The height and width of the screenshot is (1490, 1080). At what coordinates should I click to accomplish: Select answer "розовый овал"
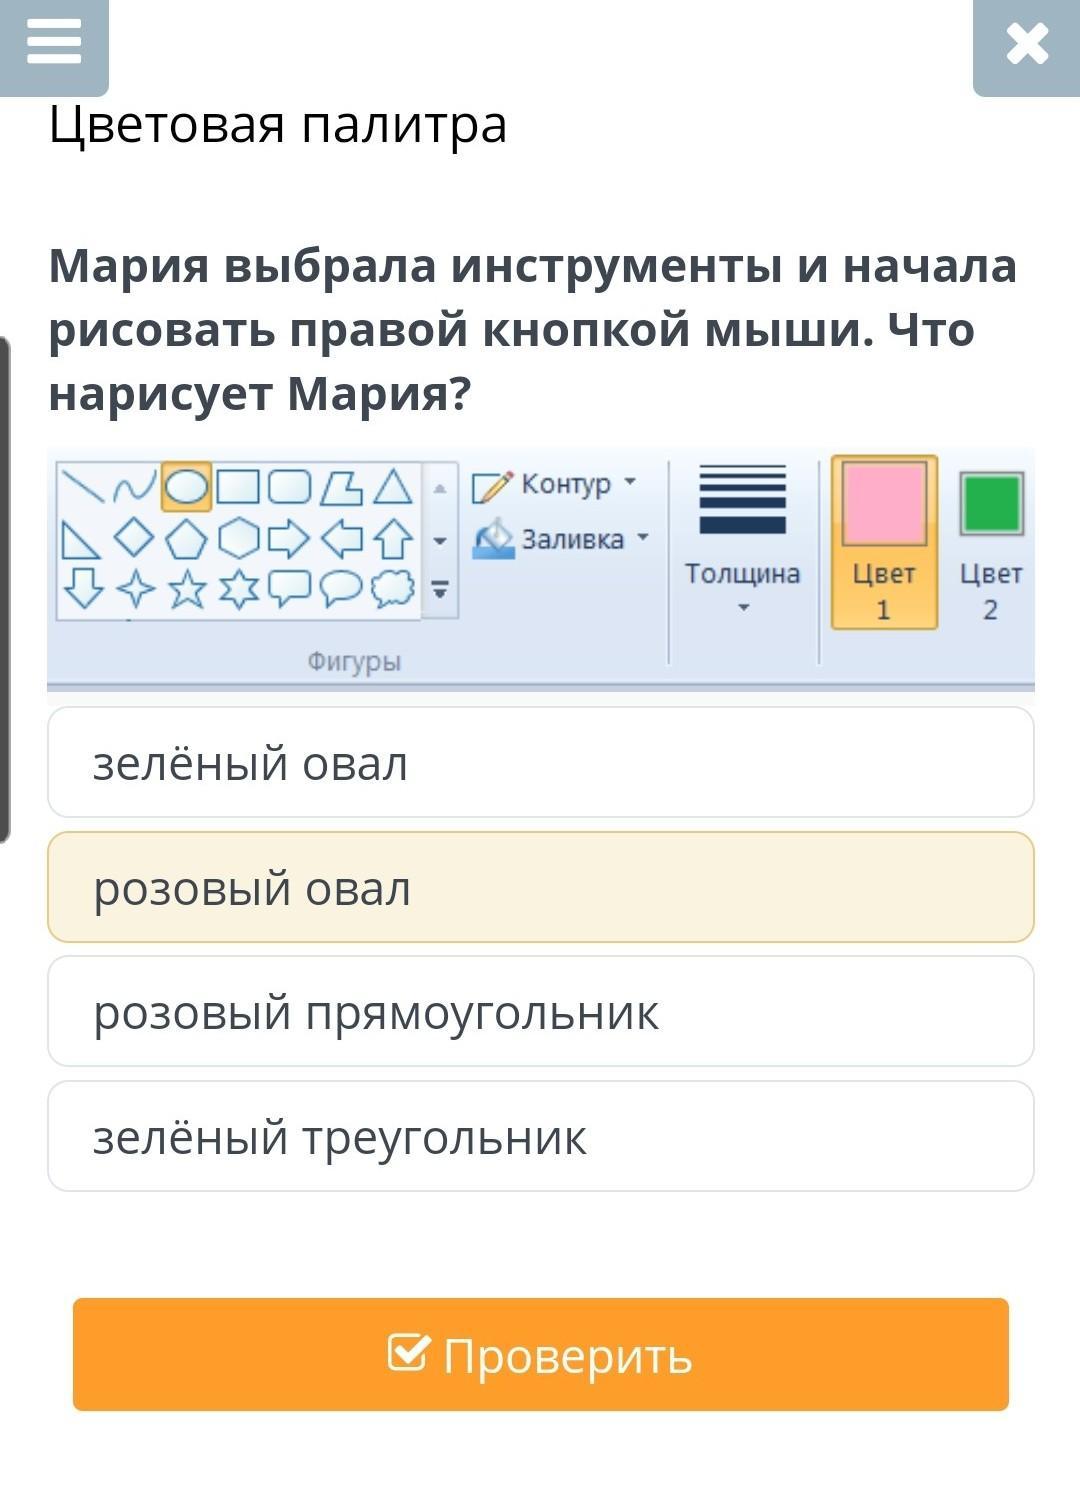pyautogui.click(x=541, y=887)
